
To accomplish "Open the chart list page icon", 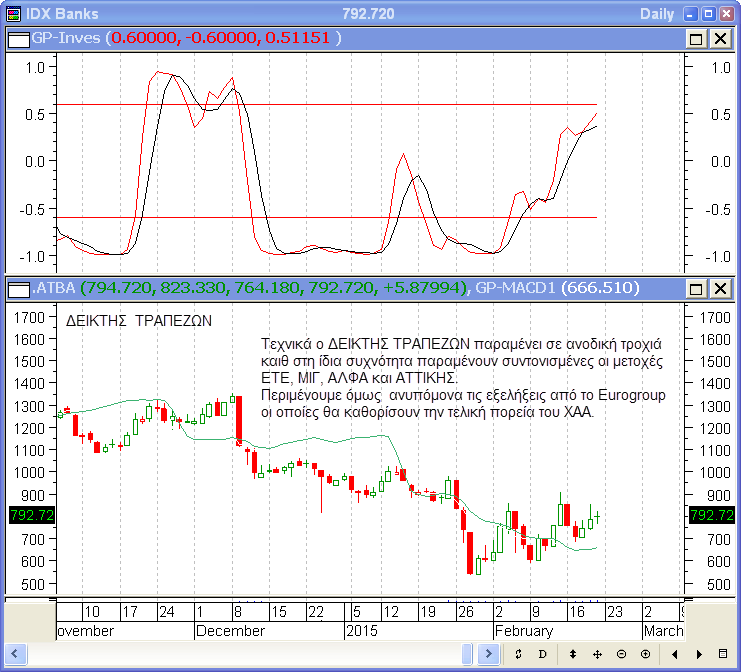I will click(723, 654).
